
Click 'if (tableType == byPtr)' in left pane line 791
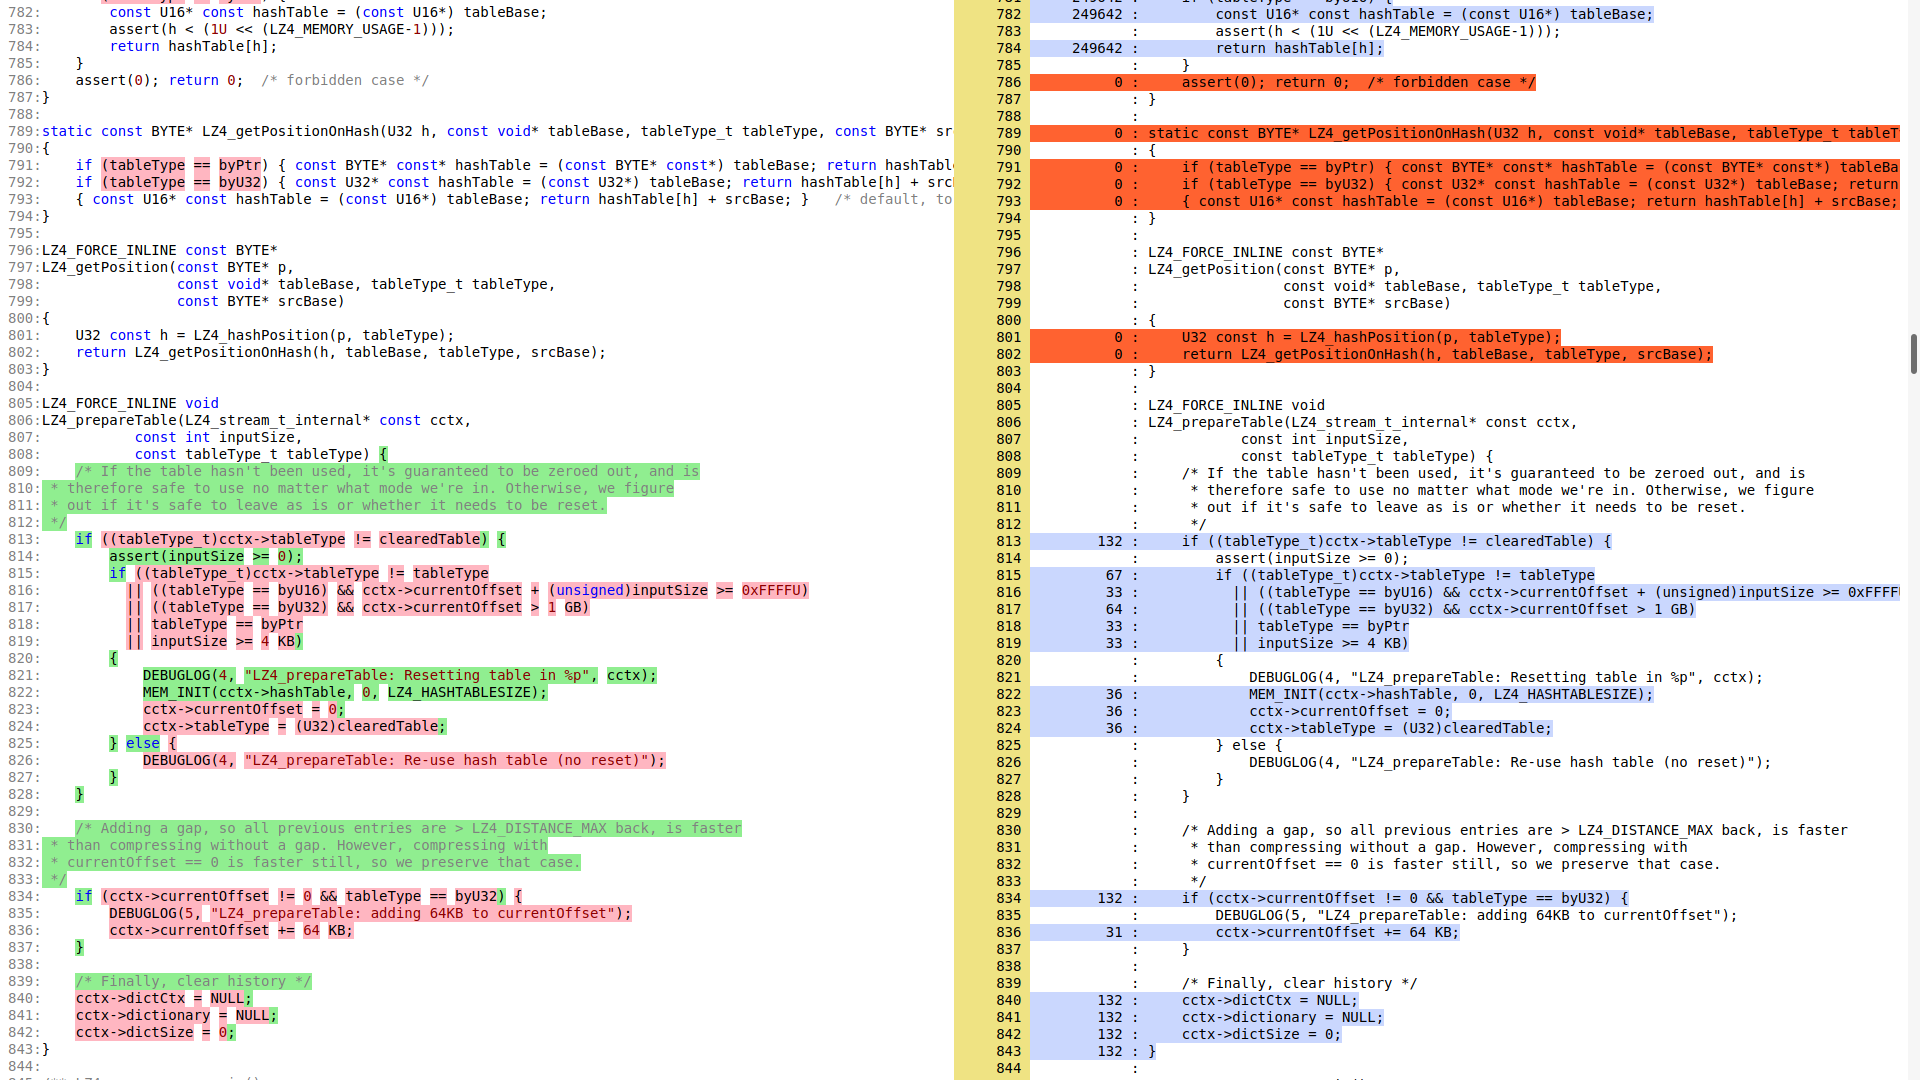[172, 165]
